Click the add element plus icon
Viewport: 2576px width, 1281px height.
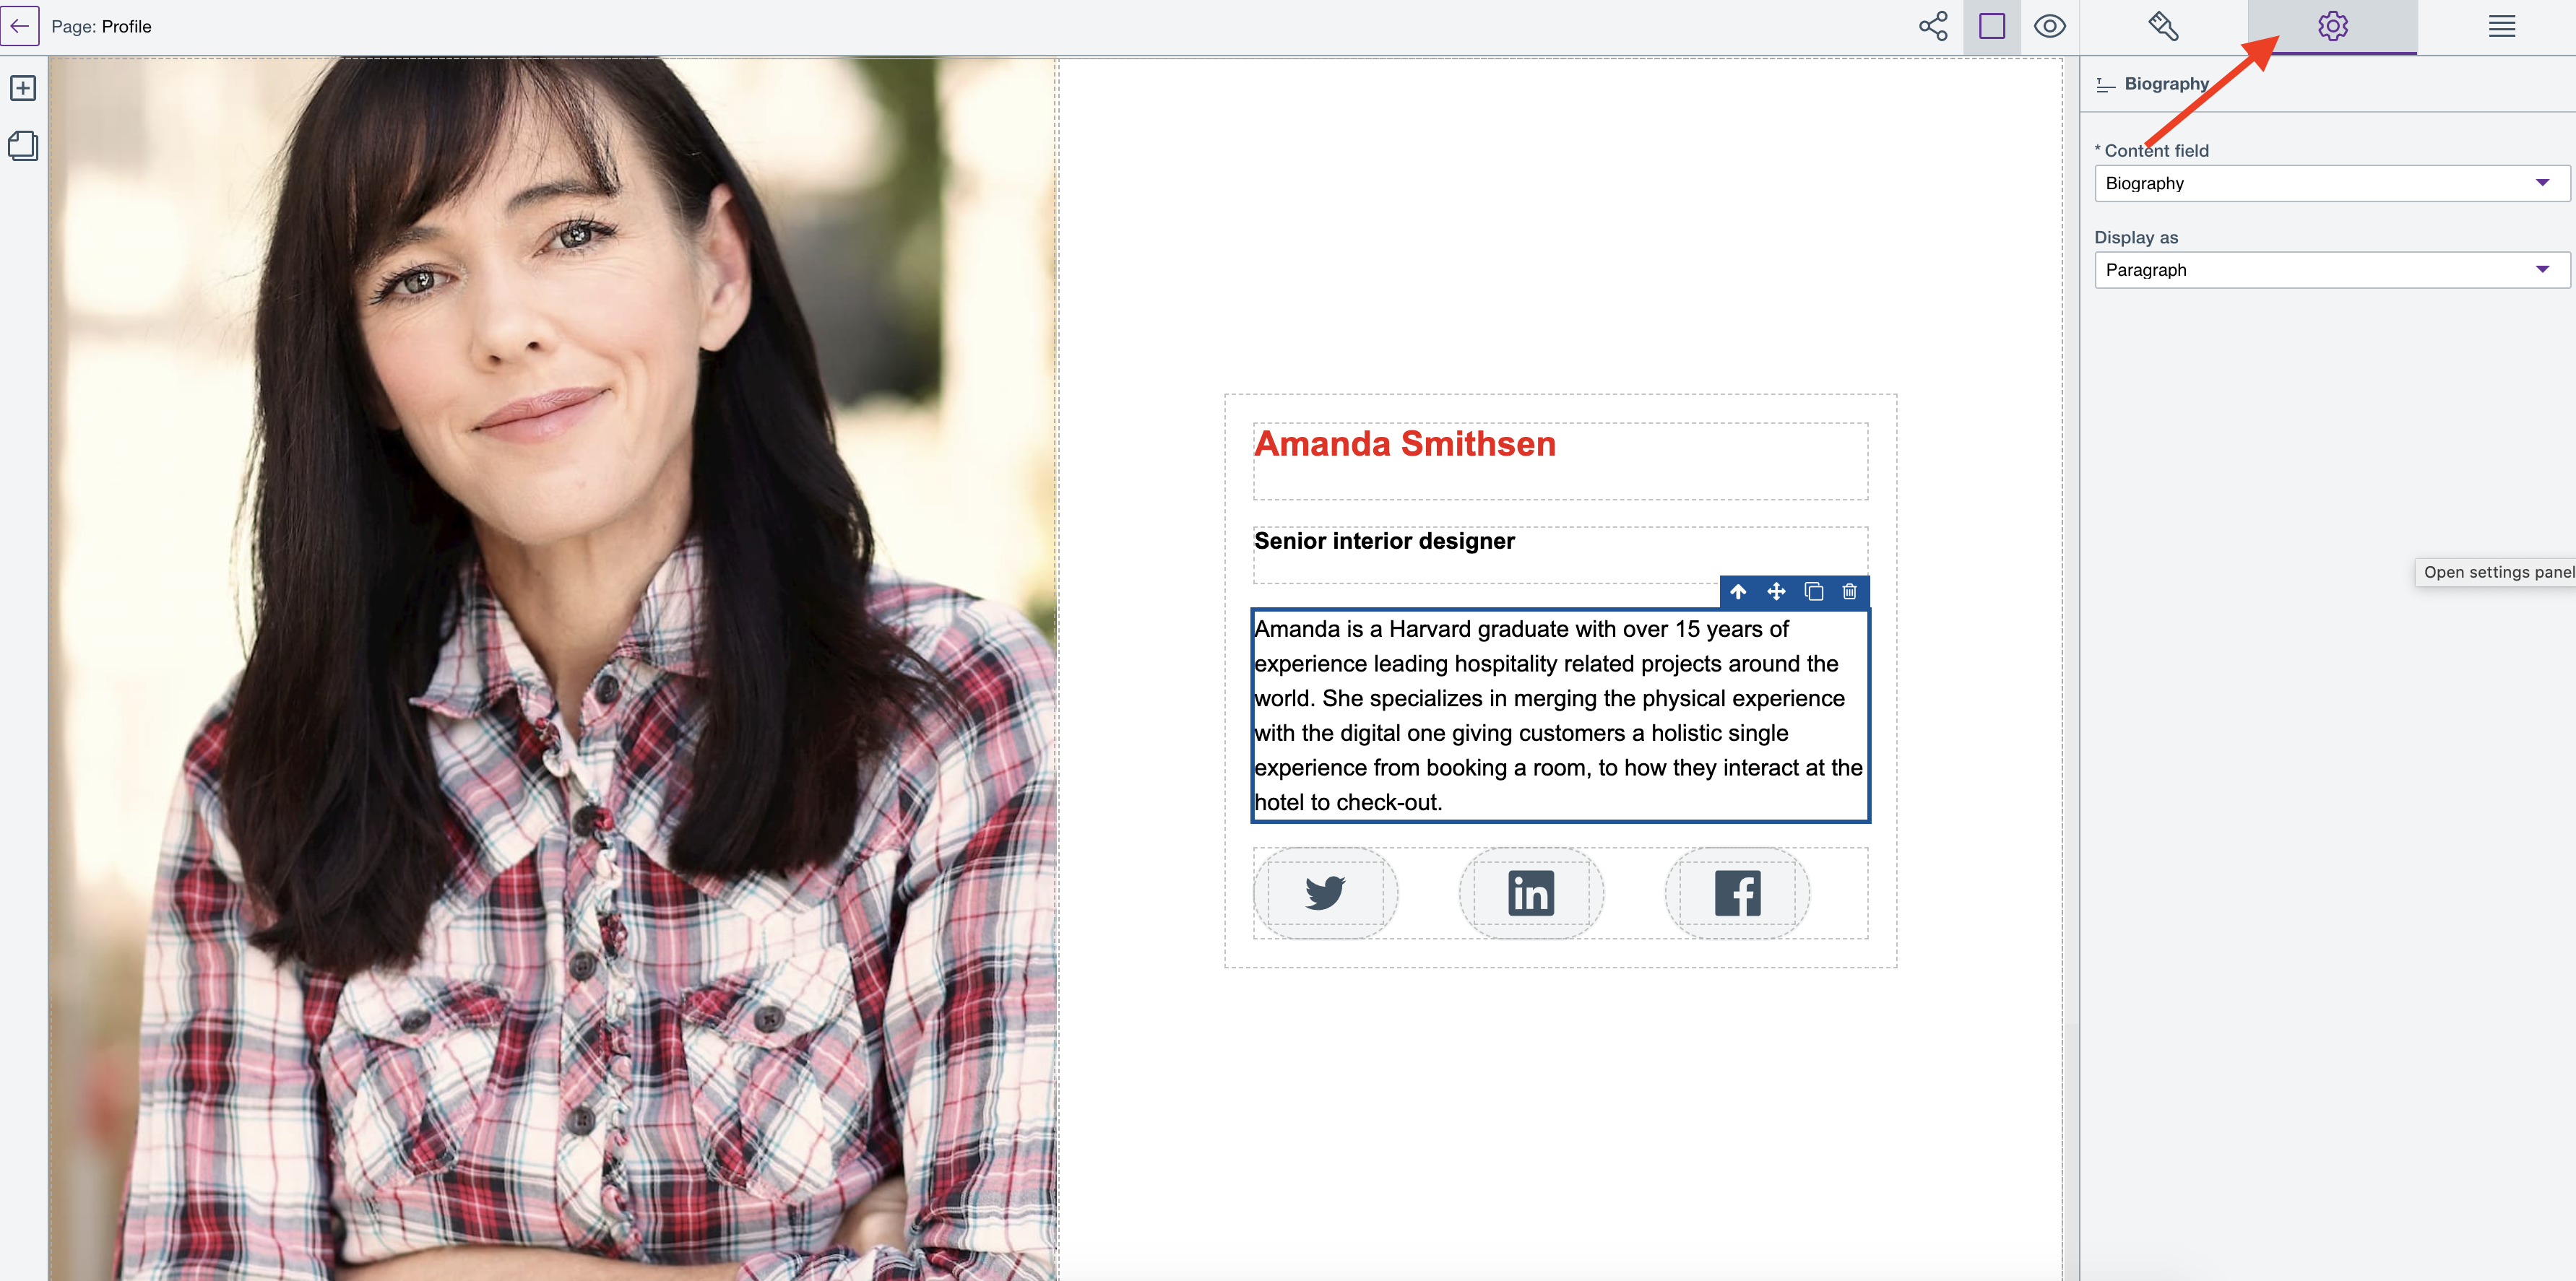[x=23, y=88]
